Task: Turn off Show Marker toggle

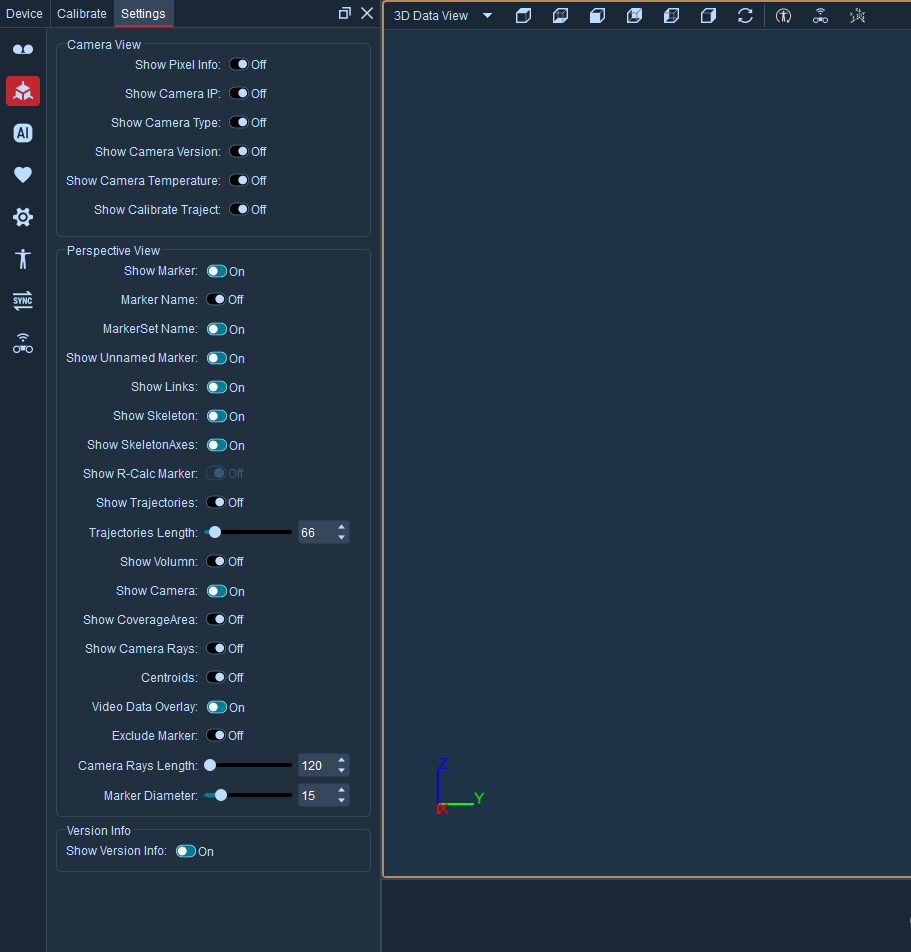Action: [217, 271]
